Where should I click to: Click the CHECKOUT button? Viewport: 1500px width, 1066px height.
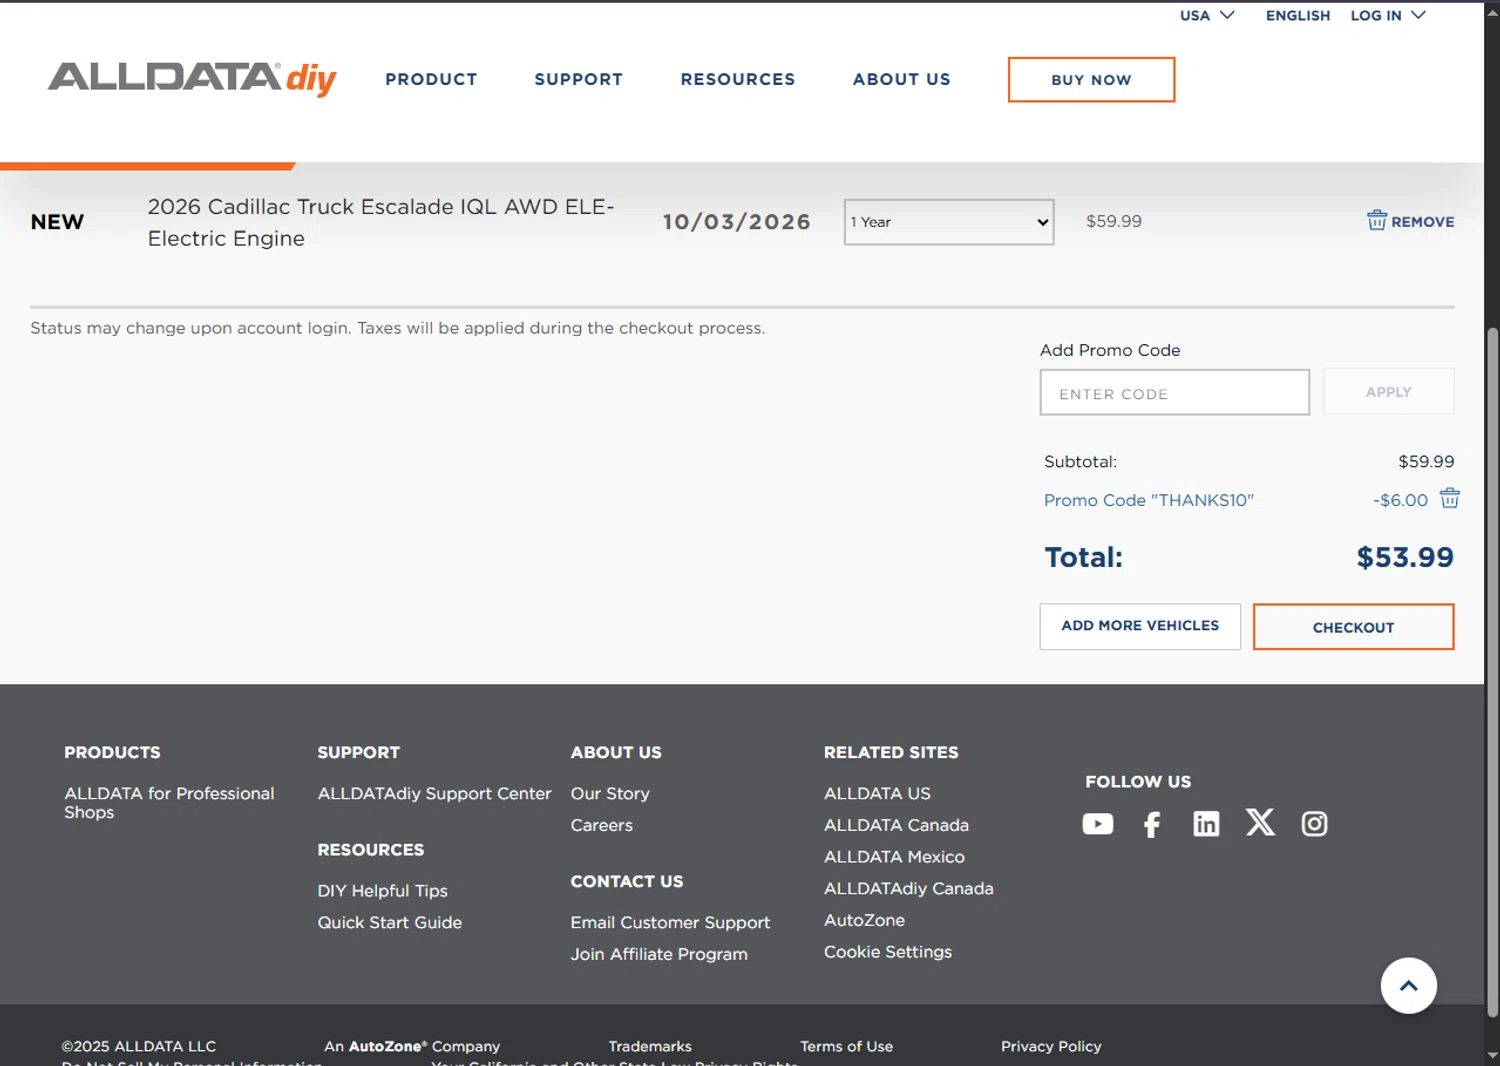click(x=1353, y=627)
